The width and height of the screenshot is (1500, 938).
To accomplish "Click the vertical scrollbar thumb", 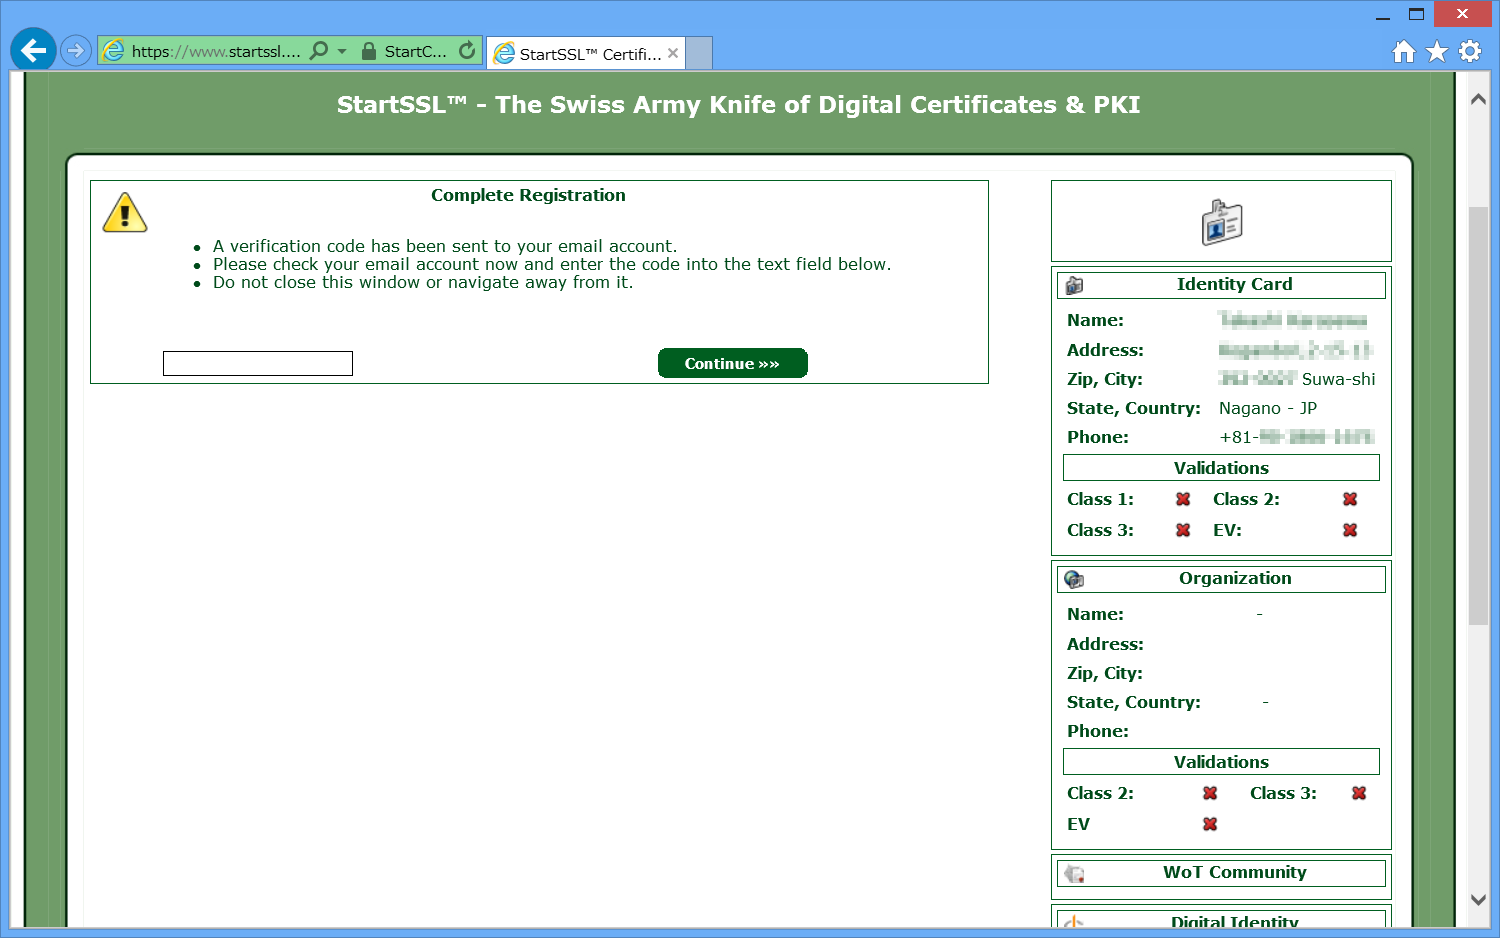I will [x=1478, y=415].
